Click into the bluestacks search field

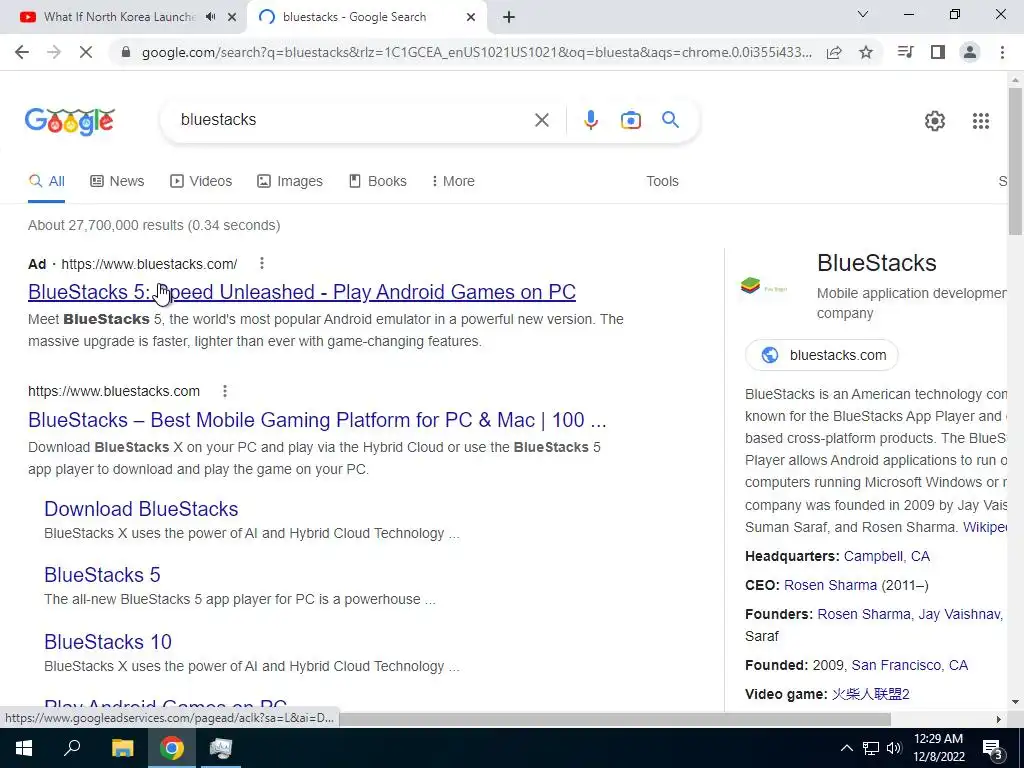pyautogui.click(x=353, y=120)
